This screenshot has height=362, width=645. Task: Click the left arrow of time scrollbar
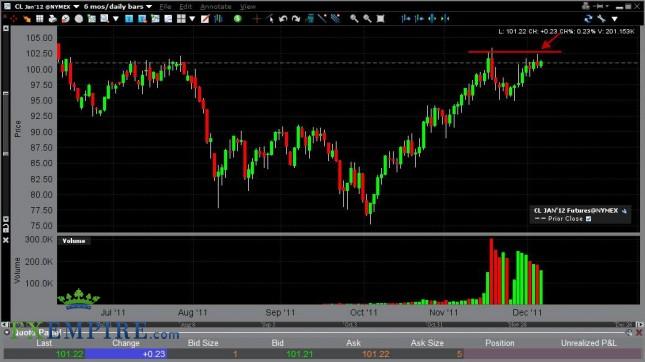click(x=6, y=325)
